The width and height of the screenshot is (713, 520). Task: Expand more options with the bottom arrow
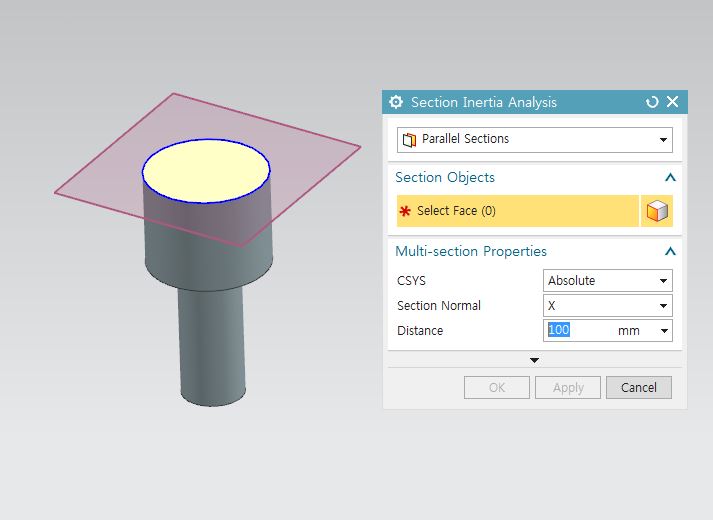tap(534, 360)
